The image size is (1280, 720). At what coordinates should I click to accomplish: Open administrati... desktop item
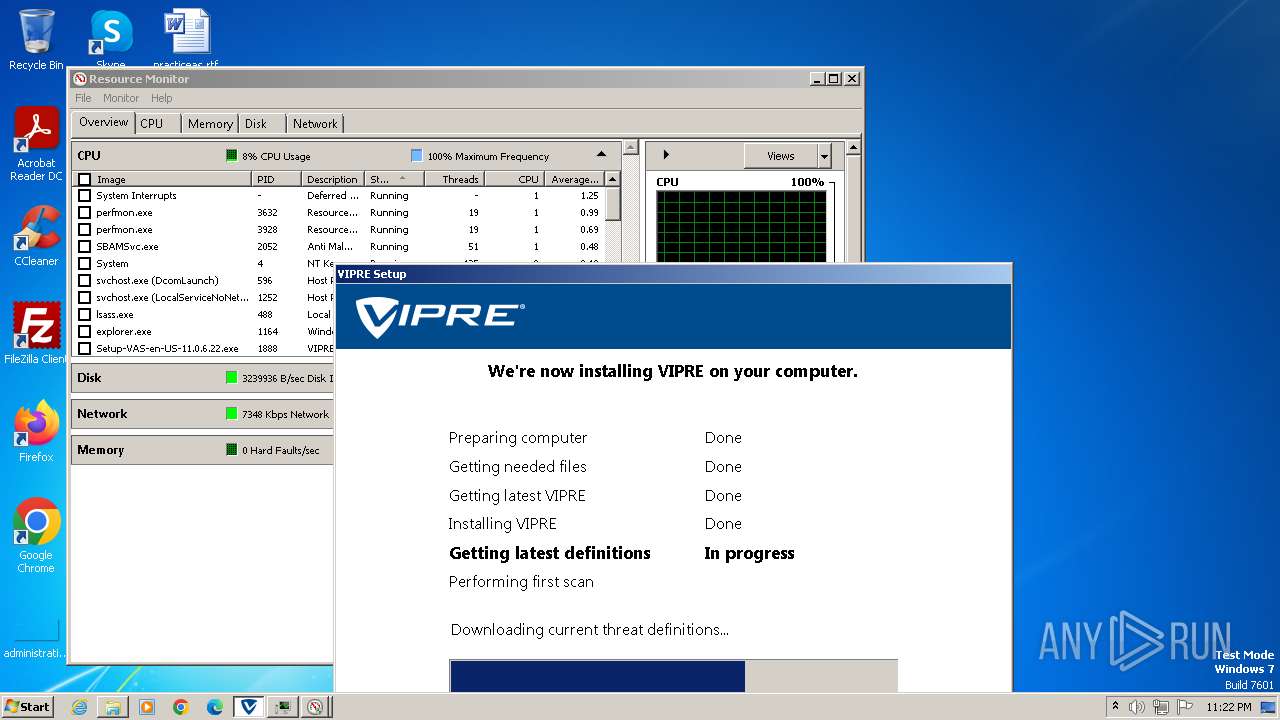click(x=36, y=638)
